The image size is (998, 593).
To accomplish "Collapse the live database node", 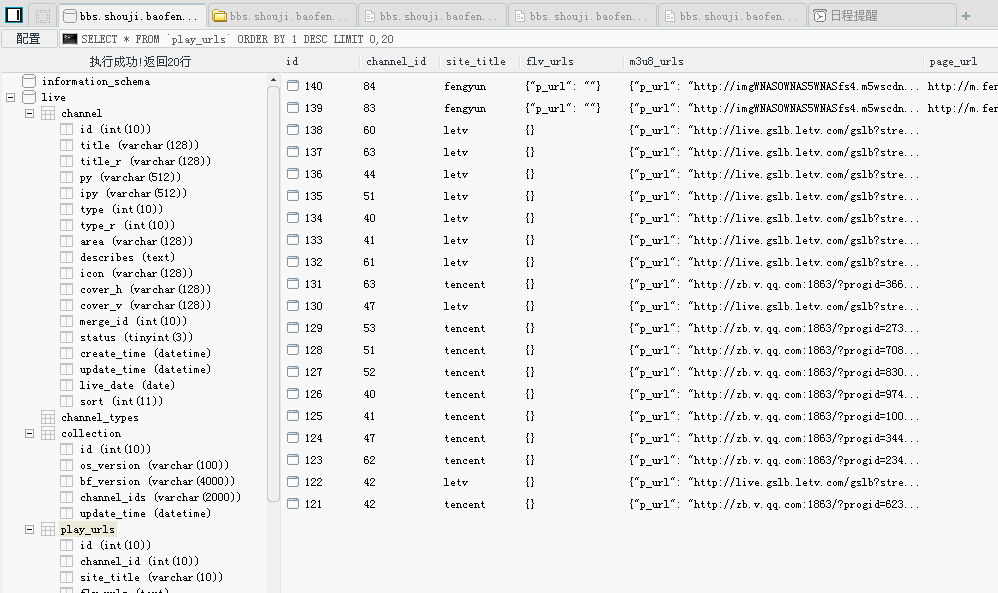I will pos(10,97).
